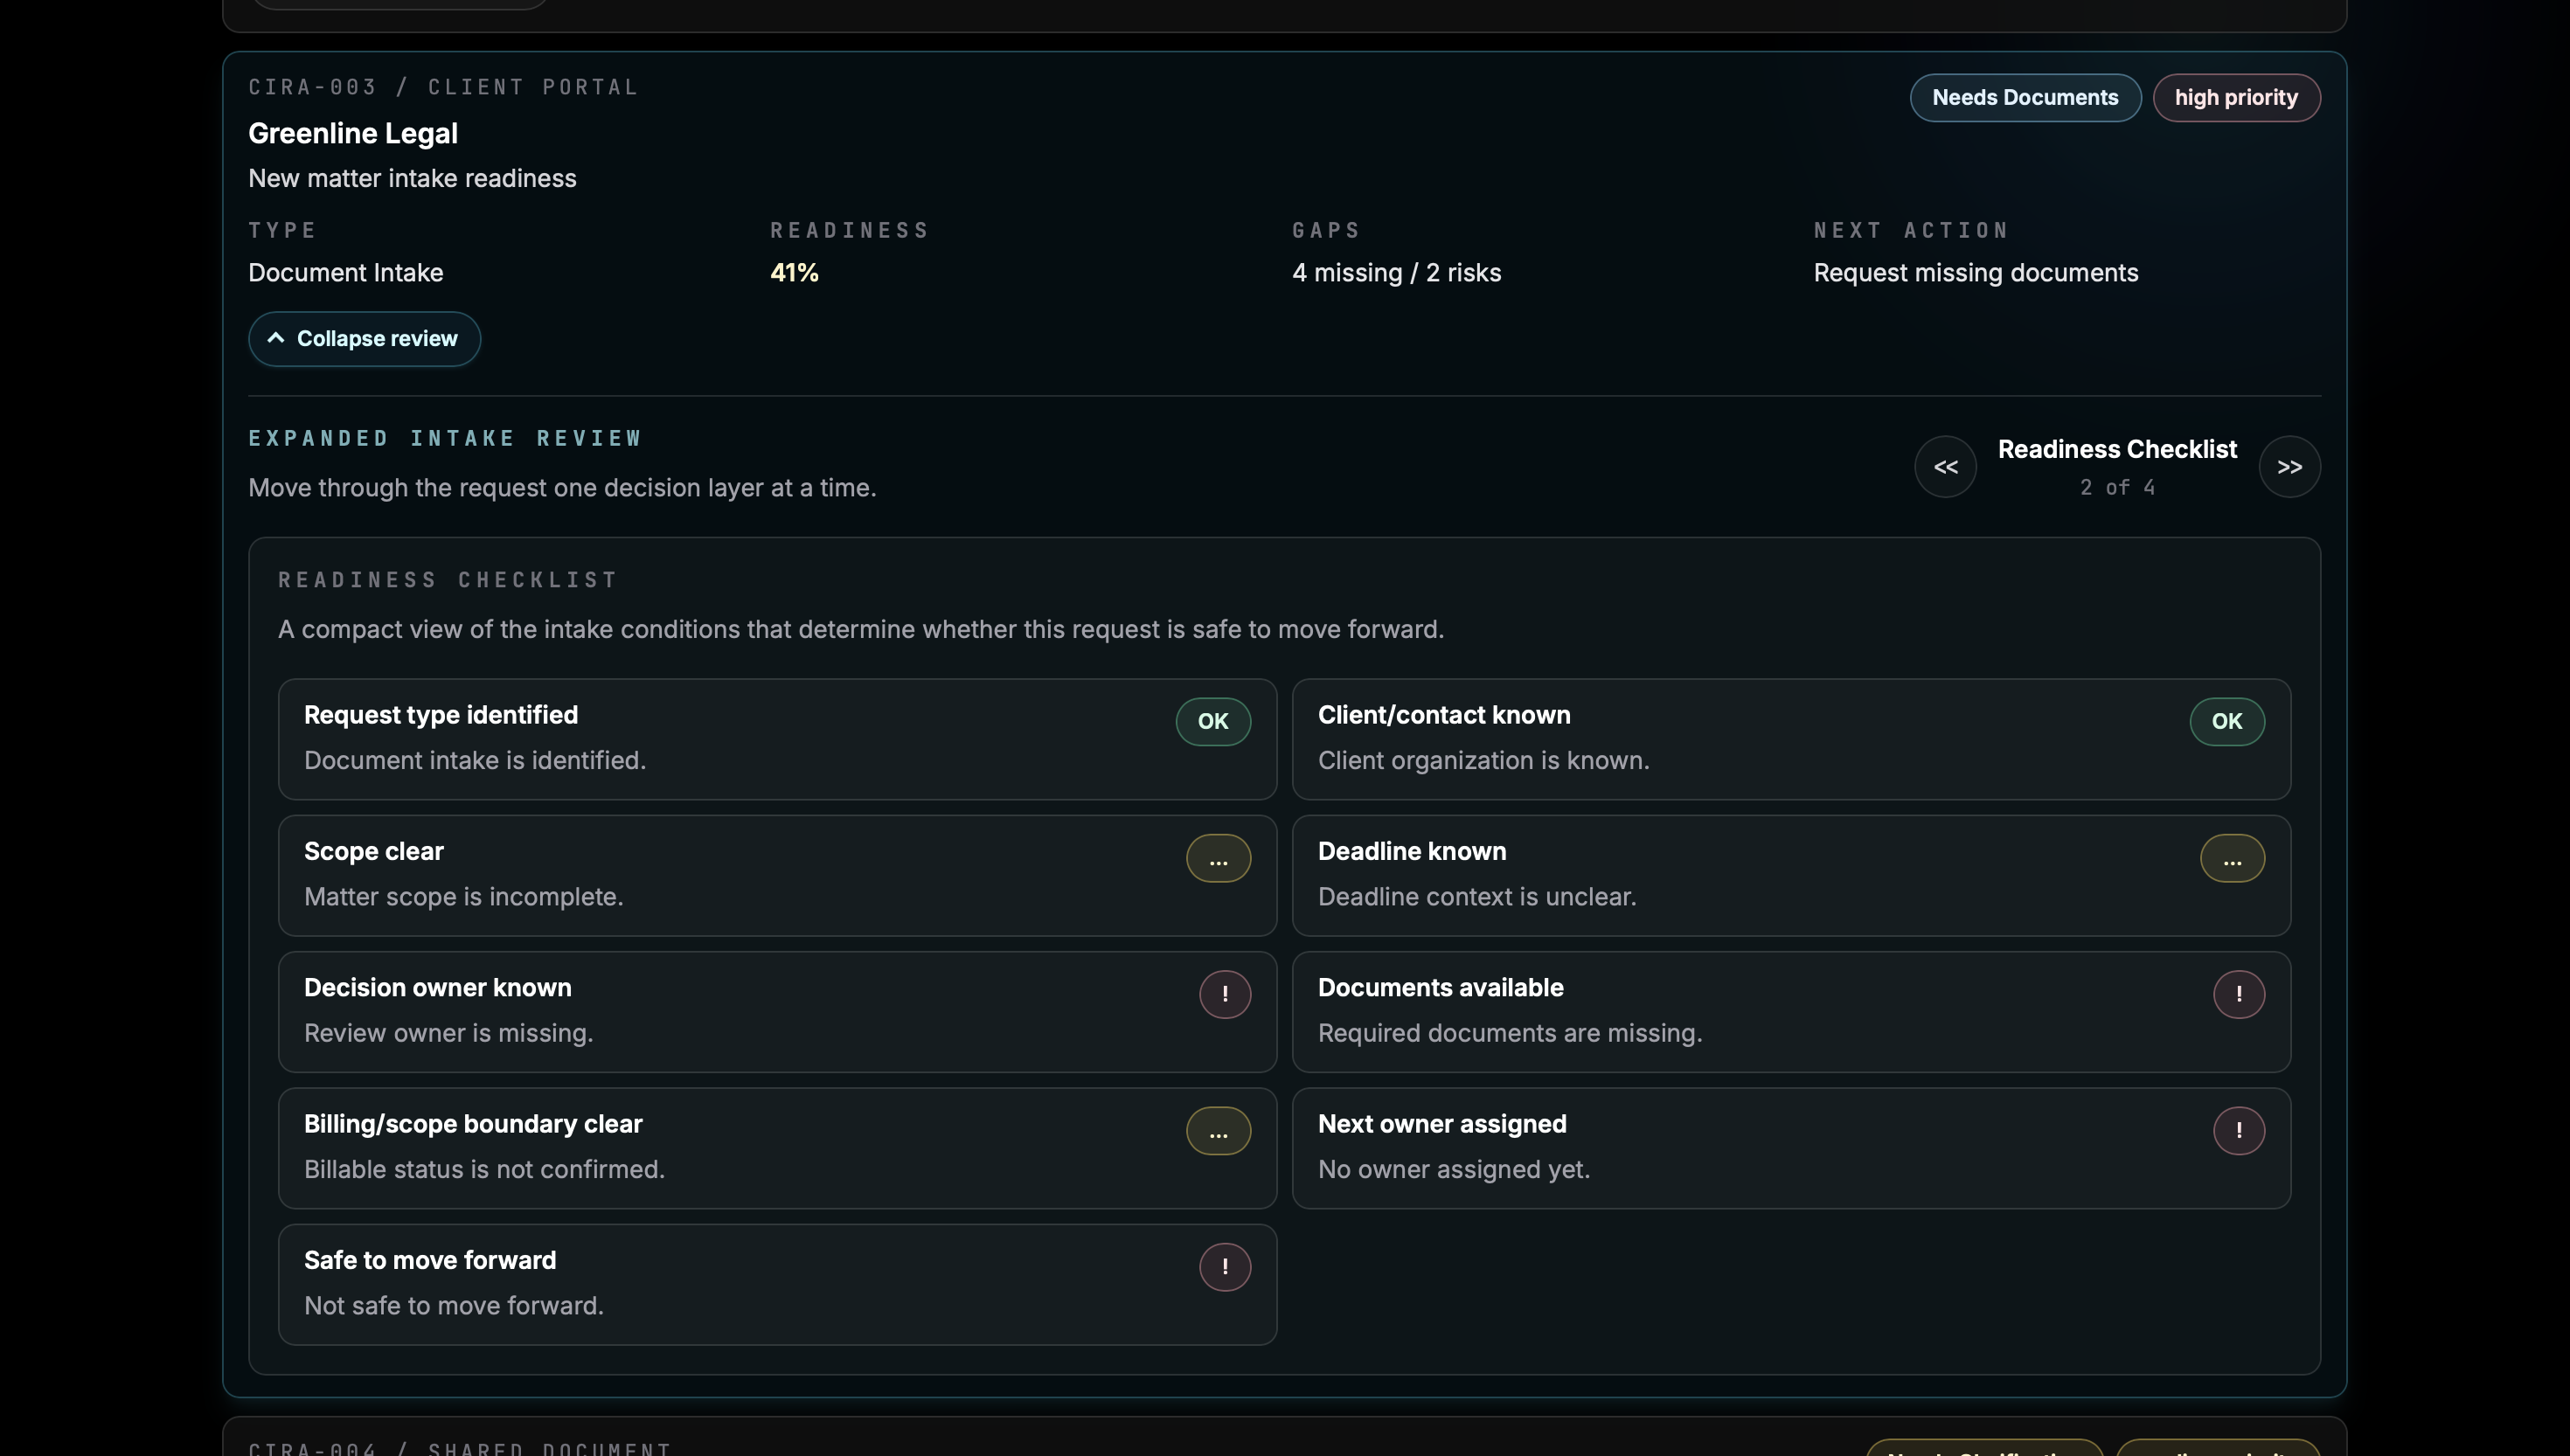2570x1456 pixels.
Task: Select the Request type identified card
Action: point(777,739)
